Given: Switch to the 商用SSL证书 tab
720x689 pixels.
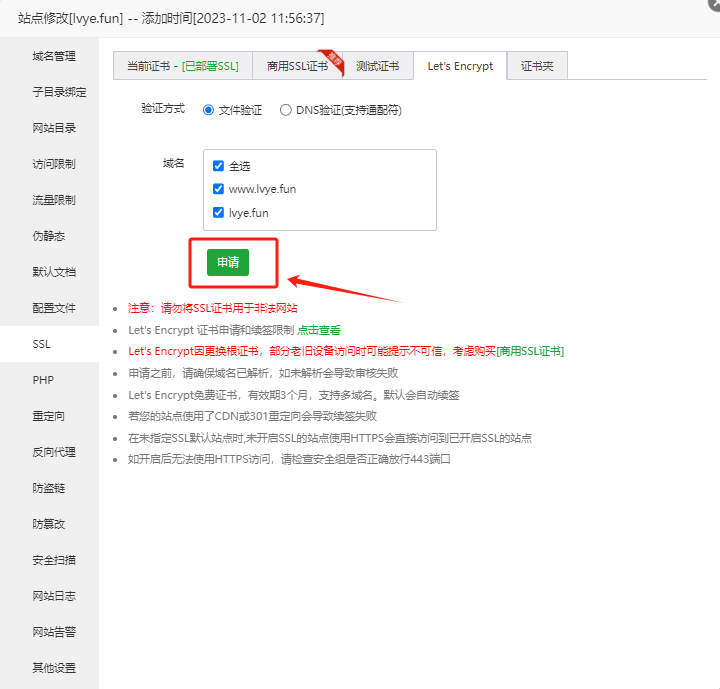Looking at the screenshot, I should [298, 66].
